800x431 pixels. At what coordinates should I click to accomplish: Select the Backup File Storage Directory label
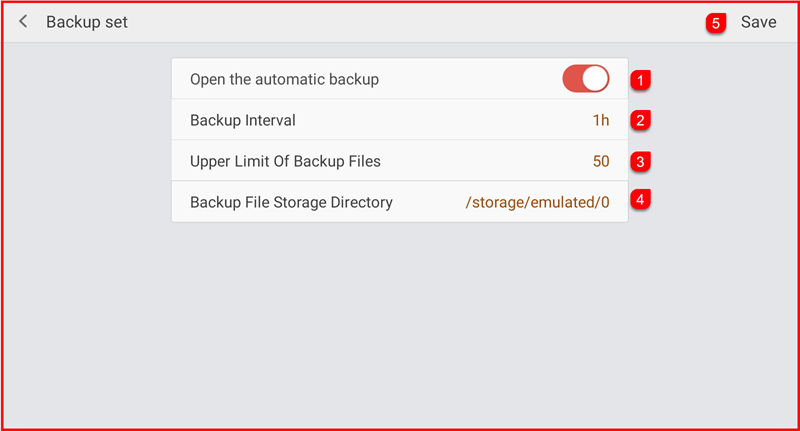tap(291, 202)
